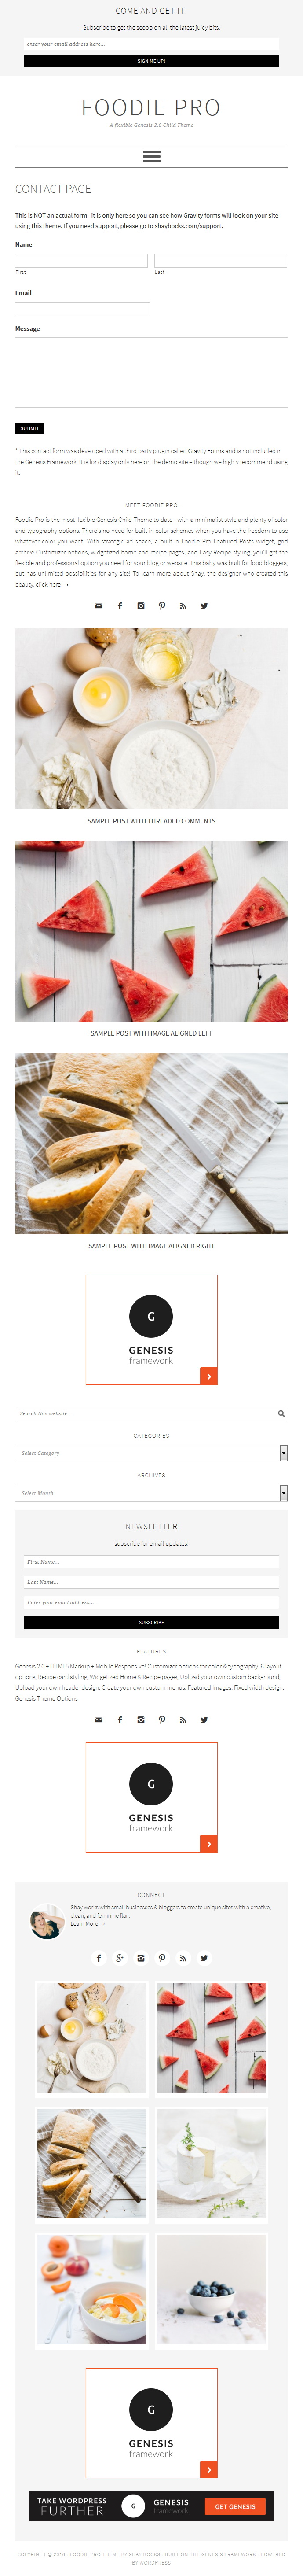Click the RSS icon below the Features text
The height and width of the screenshot is (2576, 303).
(x=182, y=1719)
